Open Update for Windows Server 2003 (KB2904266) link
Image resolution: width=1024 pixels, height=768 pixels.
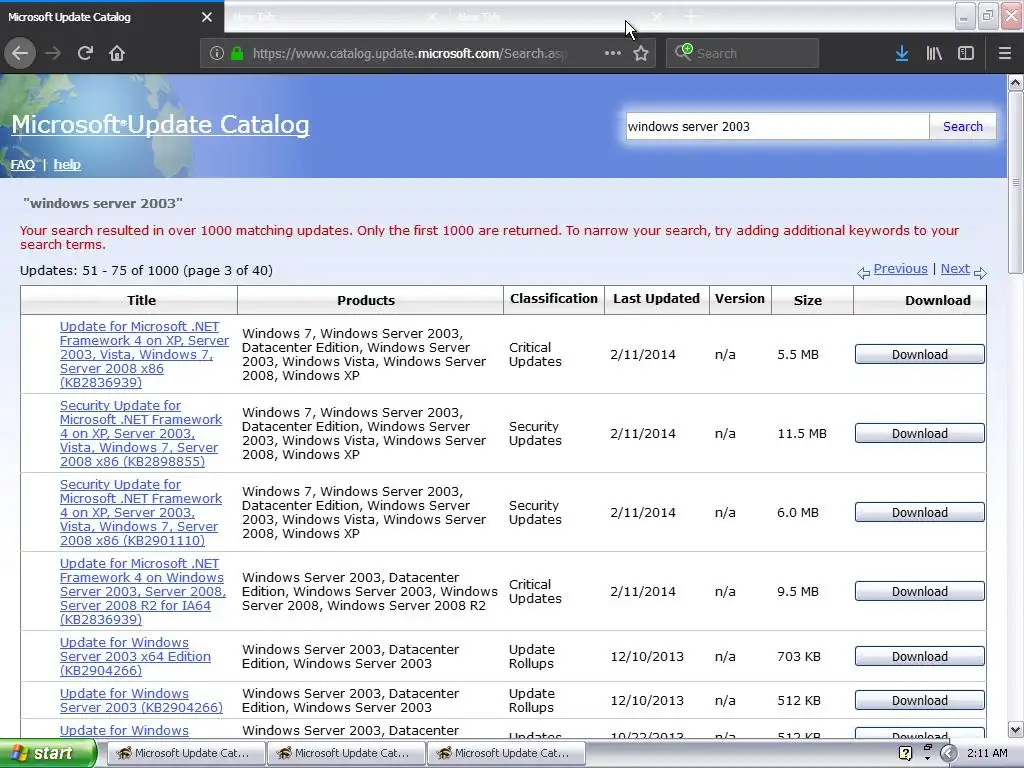141,701
